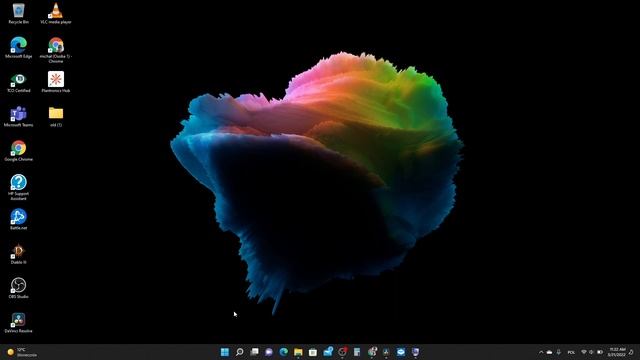
Task: Select the HP Support Assistant icon
Action: point(18,187)
